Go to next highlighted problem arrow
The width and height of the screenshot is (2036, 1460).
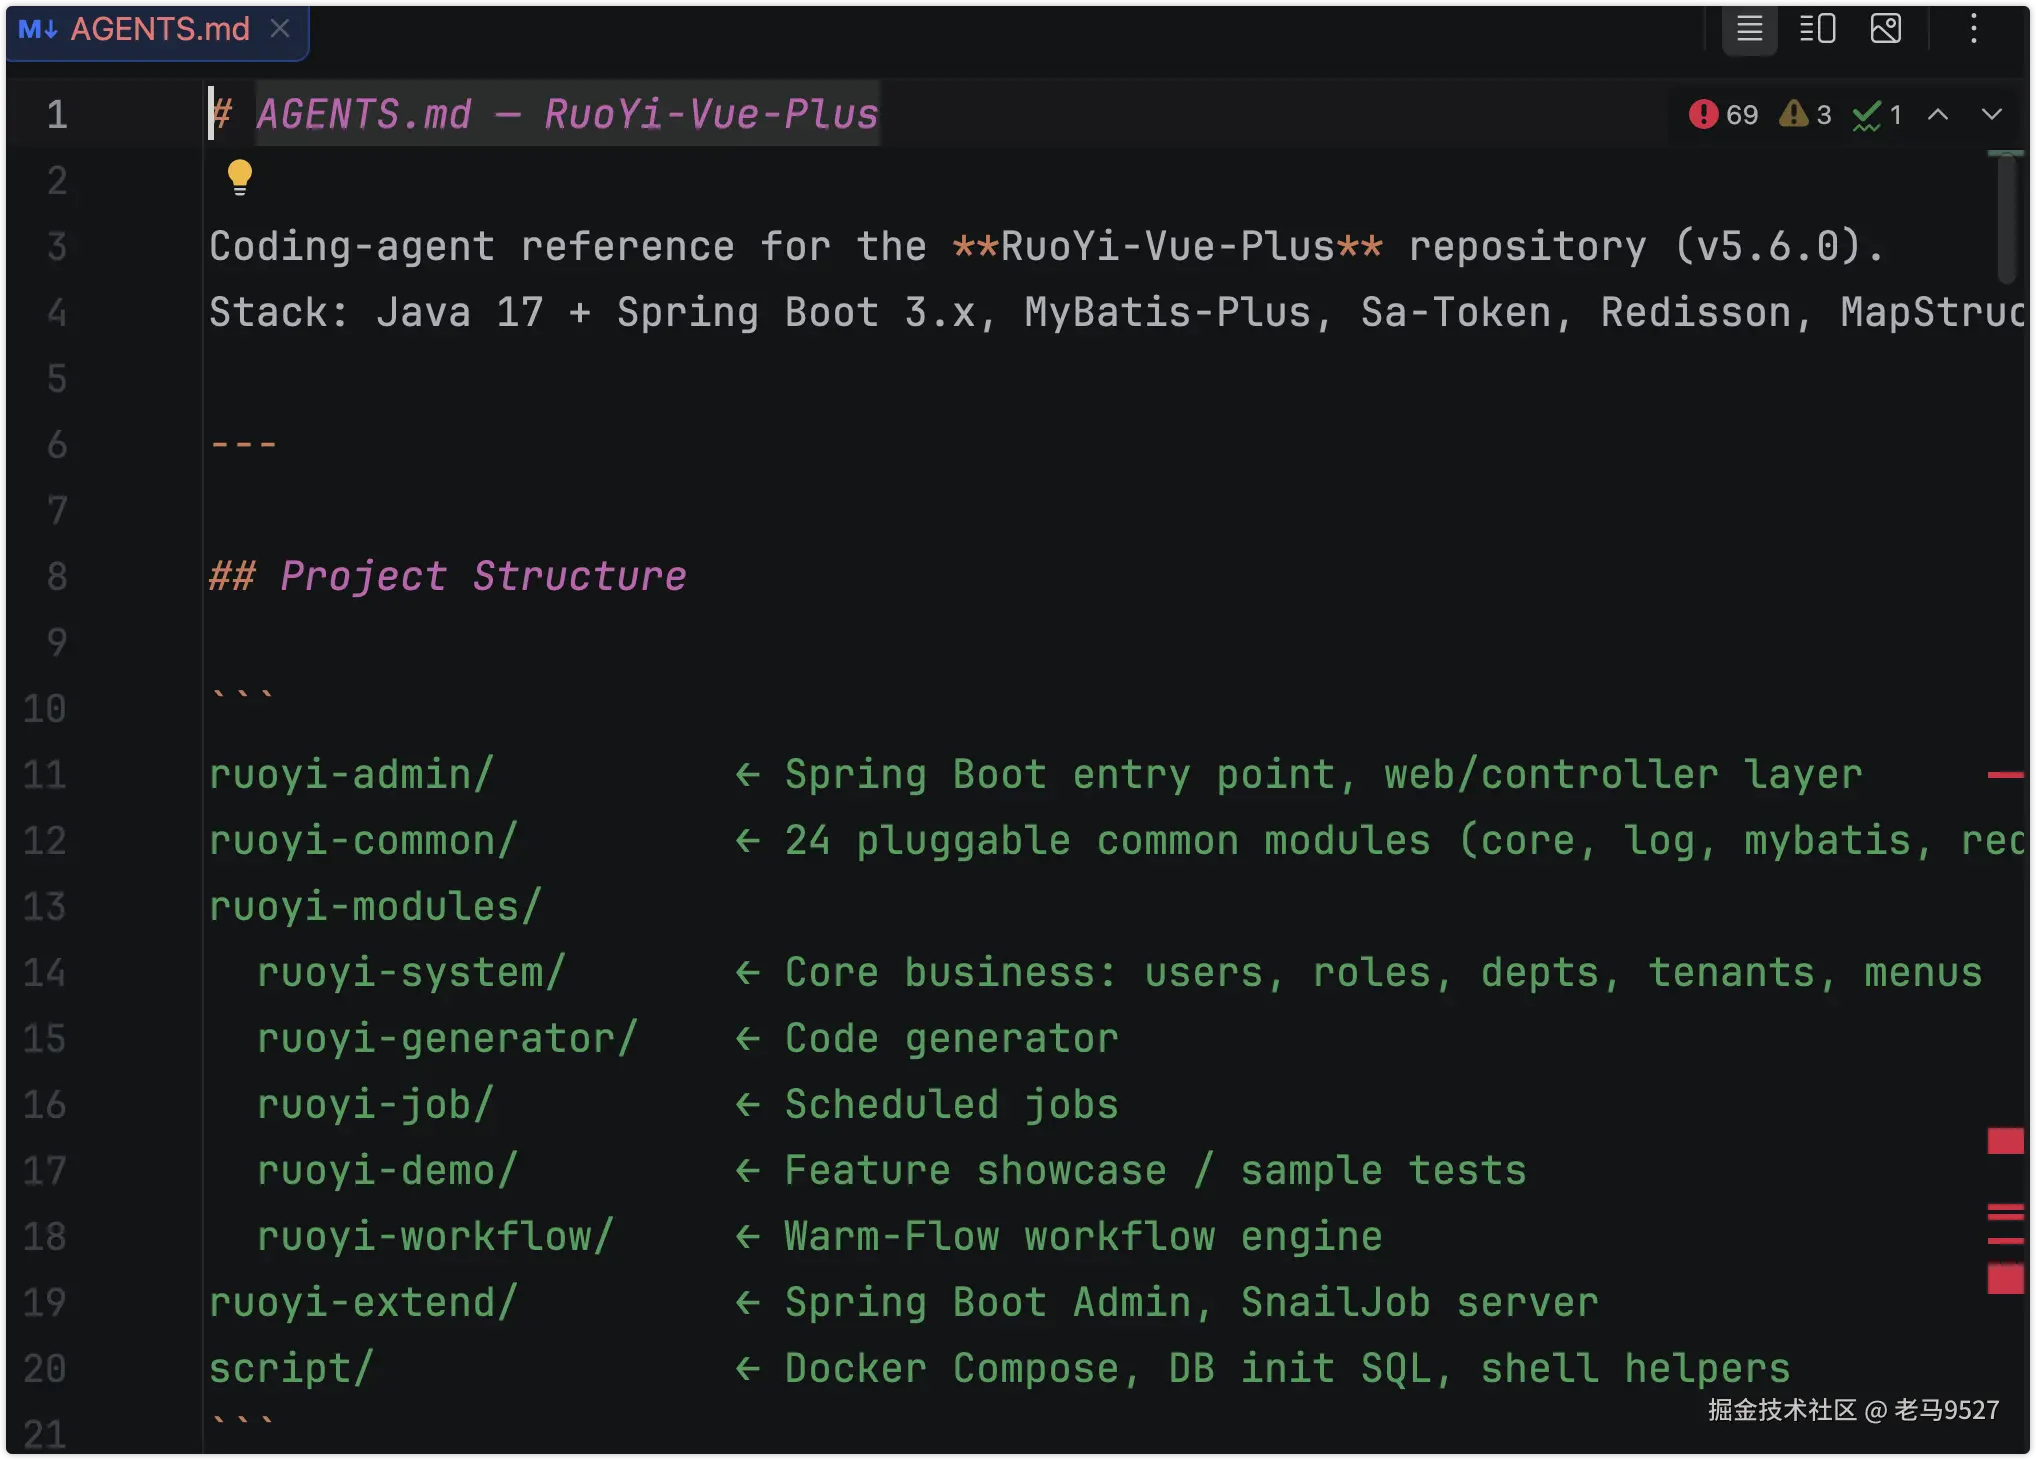click(1991, 114)
